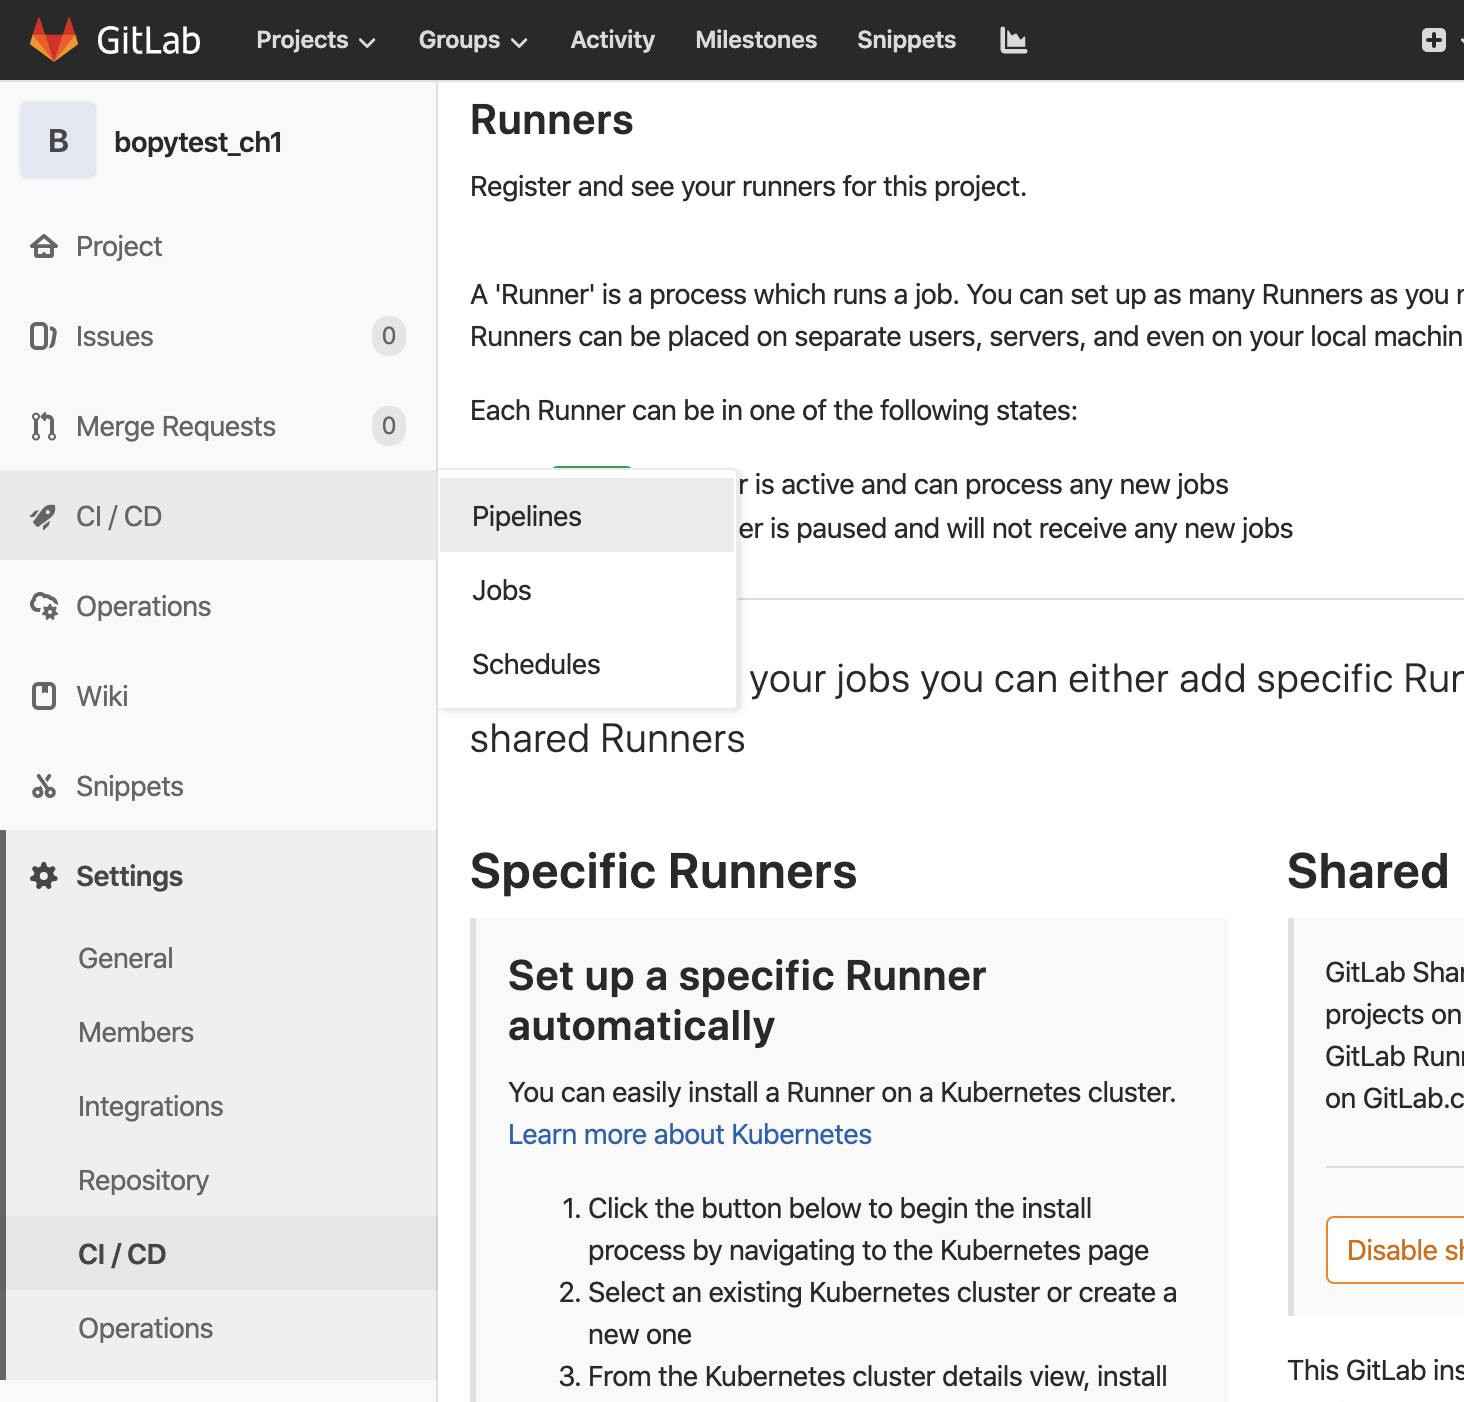Select Pipelines from the CI / CD flyout

527,516
